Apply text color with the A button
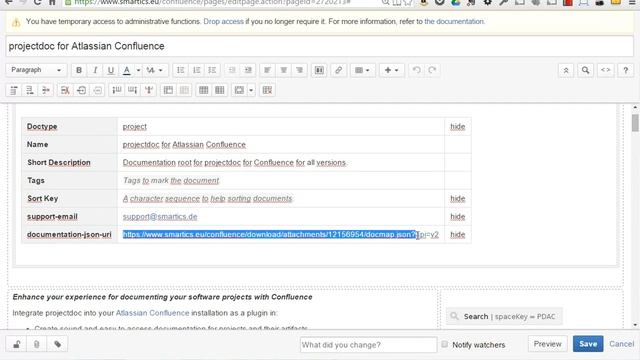The image size is (640, 360). click(x=127, y=70)
